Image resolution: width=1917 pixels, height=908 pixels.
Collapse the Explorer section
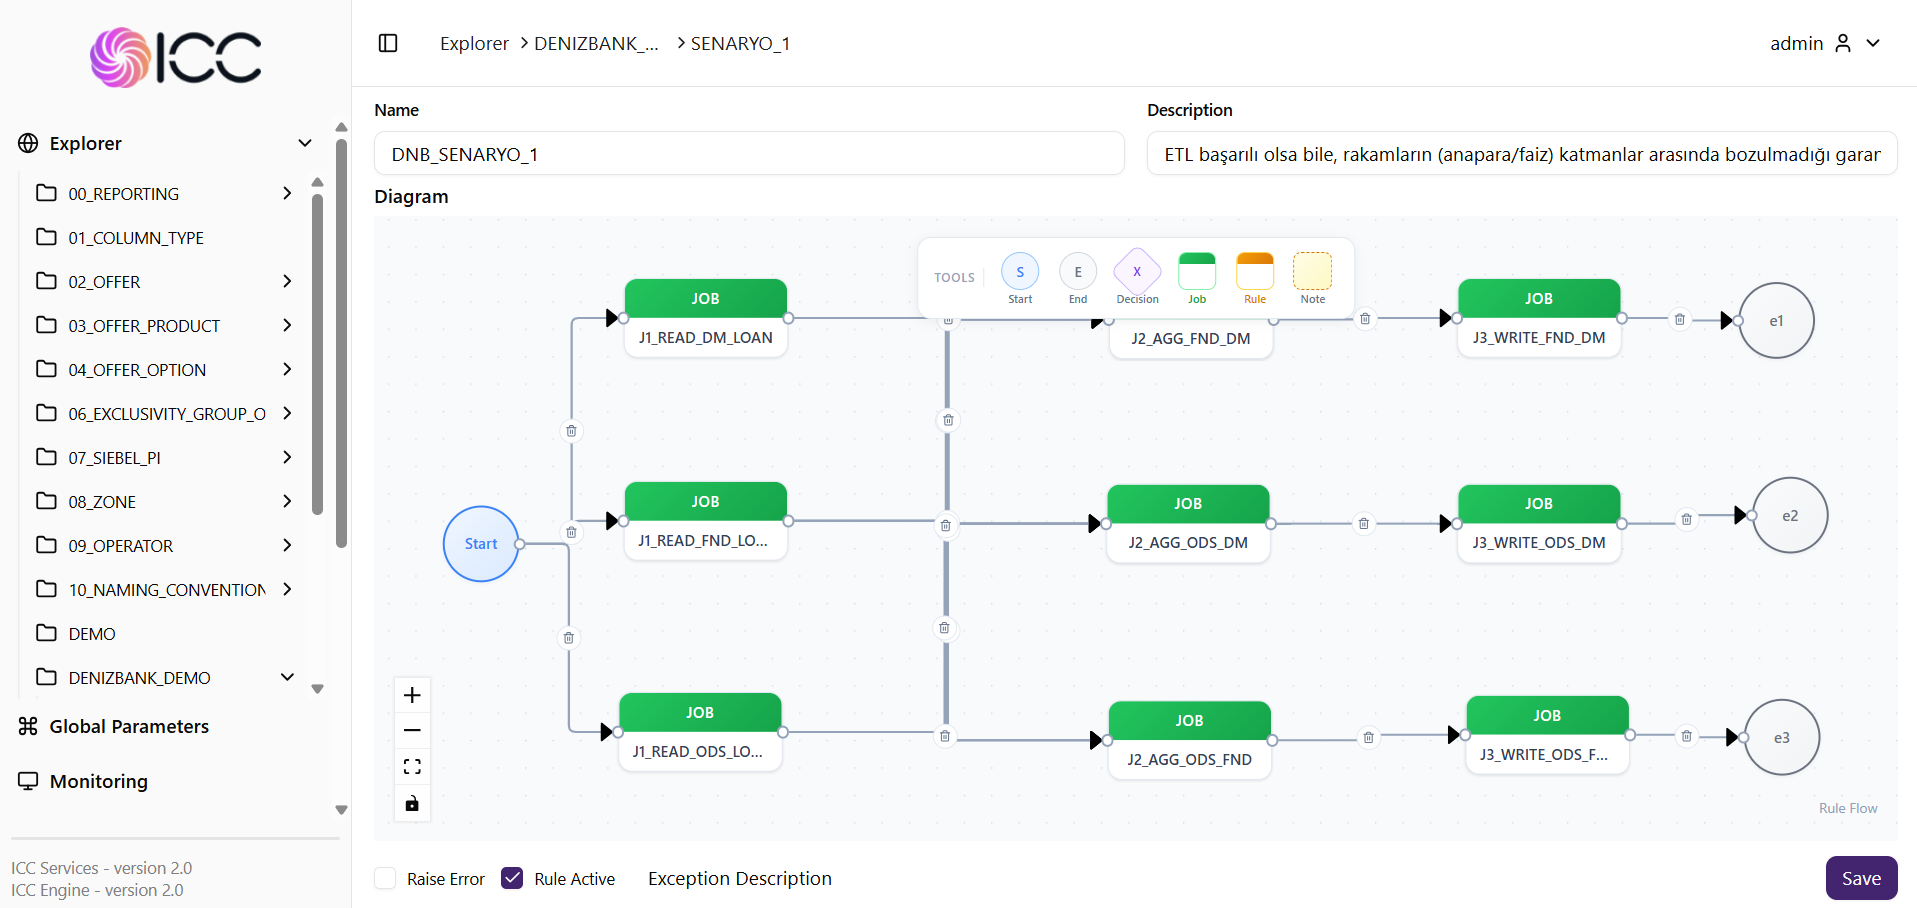pos(305,143)
